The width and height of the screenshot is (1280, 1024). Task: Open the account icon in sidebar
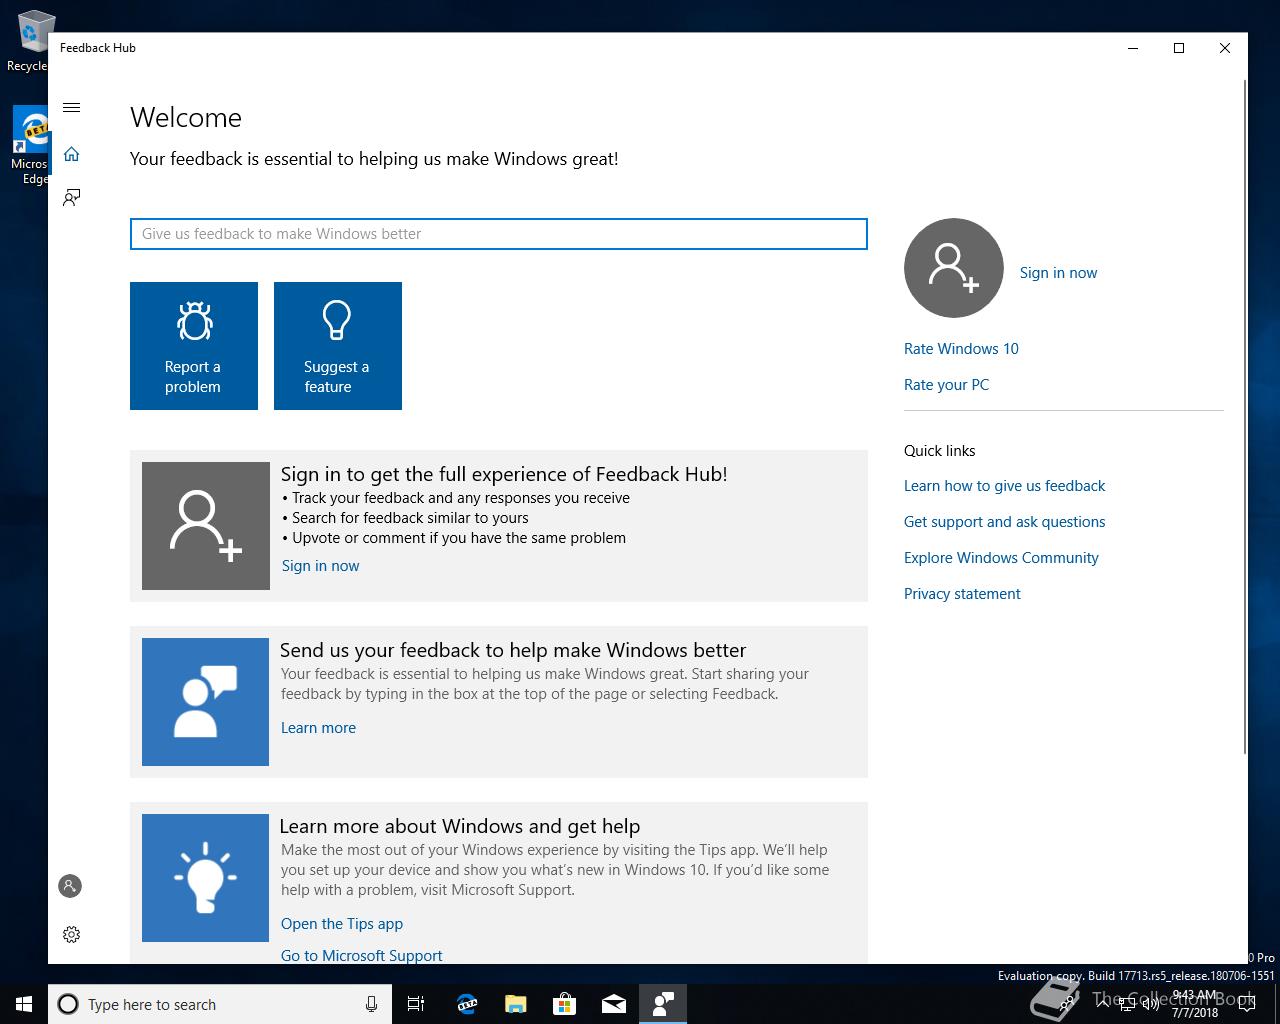coord(70,886)
